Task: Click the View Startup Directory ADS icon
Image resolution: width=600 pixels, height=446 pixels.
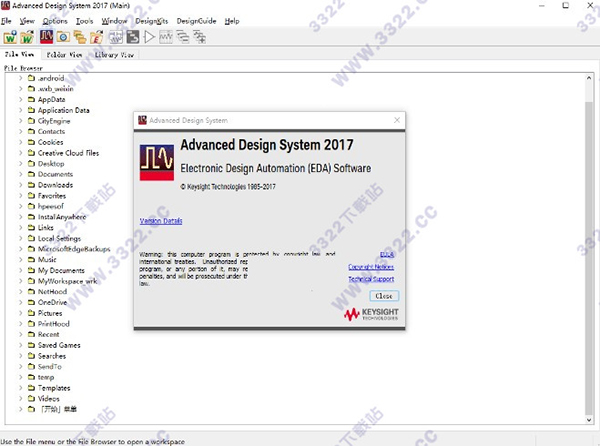Action: coord(46,37)
